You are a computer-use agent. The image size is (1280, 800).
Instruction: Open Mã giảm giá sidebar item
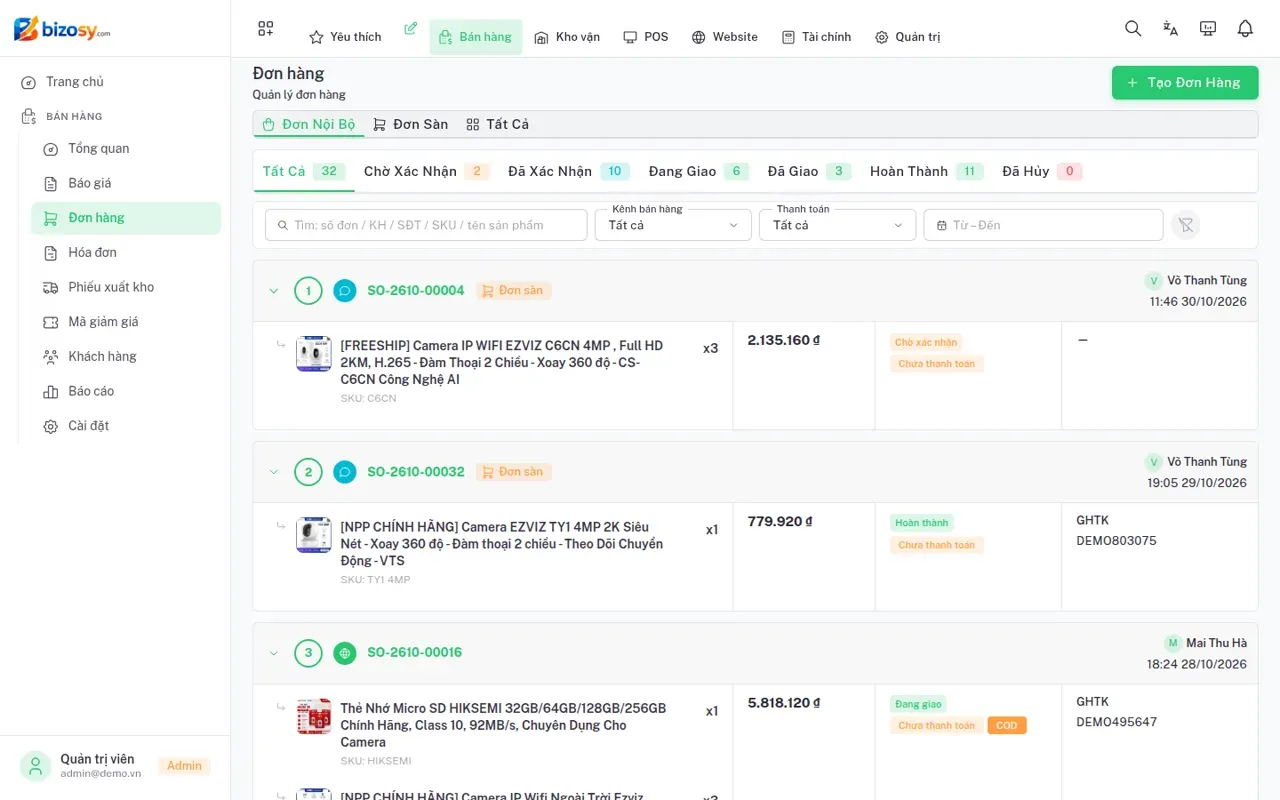point(126,322)
